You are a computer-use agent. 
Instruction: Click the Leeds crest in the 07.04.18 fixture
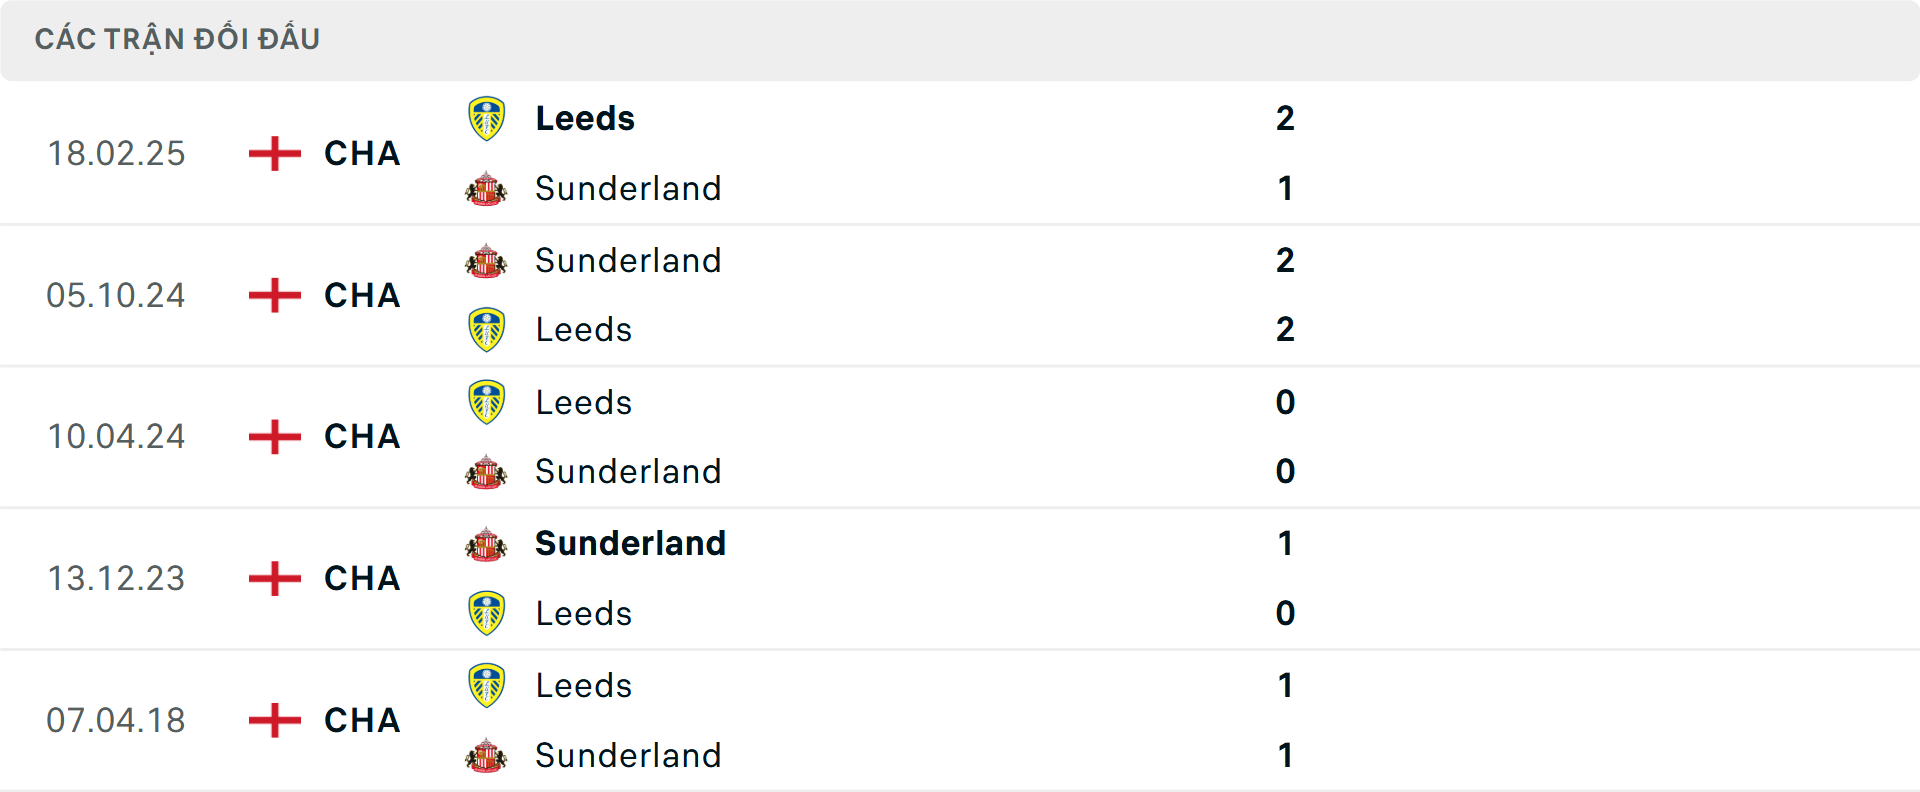(x=487, y=685)
